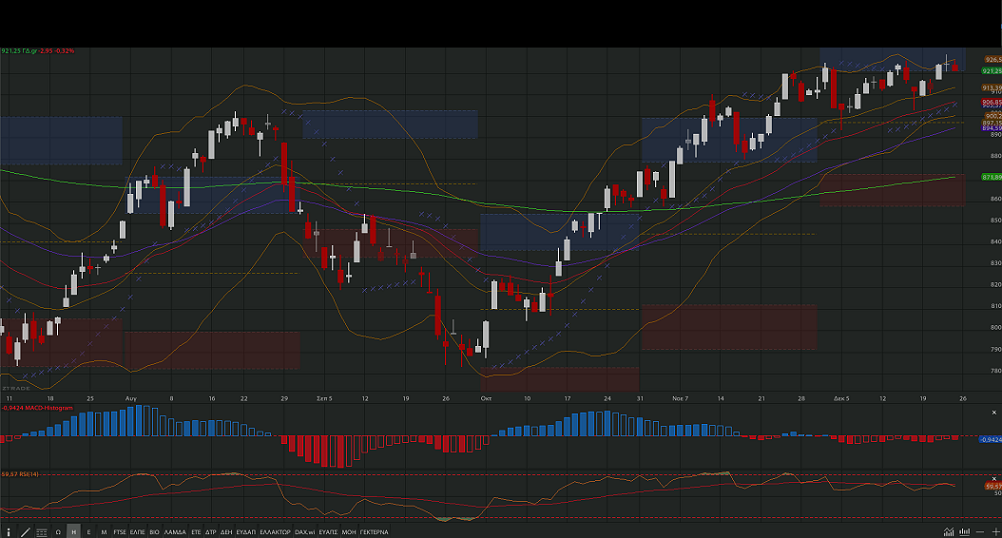
Task: Switch to monthly timeframe (Μ)
Action: click(104, 532)
